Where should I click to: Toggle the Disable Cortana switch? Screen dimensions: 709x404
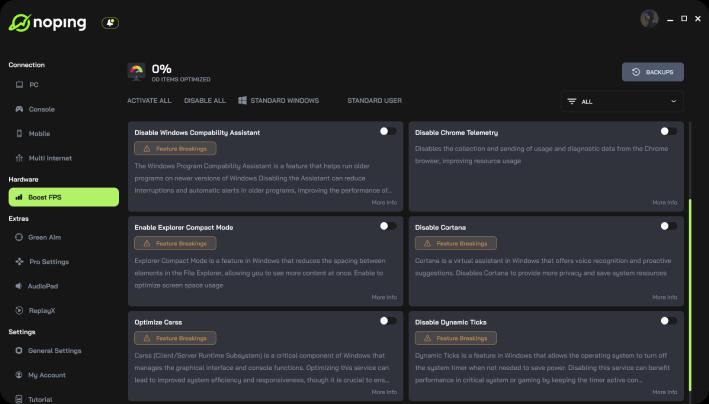tap(668, 226)
